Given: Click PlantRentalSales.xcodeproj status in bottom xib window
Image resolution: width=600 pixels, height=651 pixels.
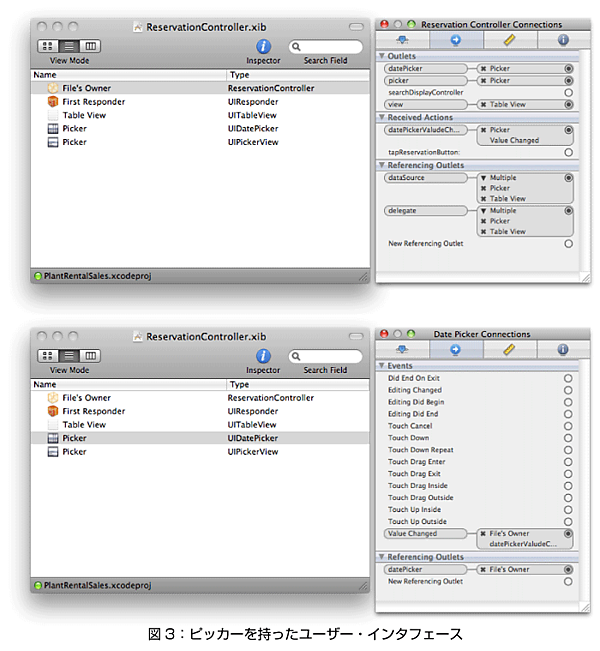Looking at the screenshot, I should [93, 585].
